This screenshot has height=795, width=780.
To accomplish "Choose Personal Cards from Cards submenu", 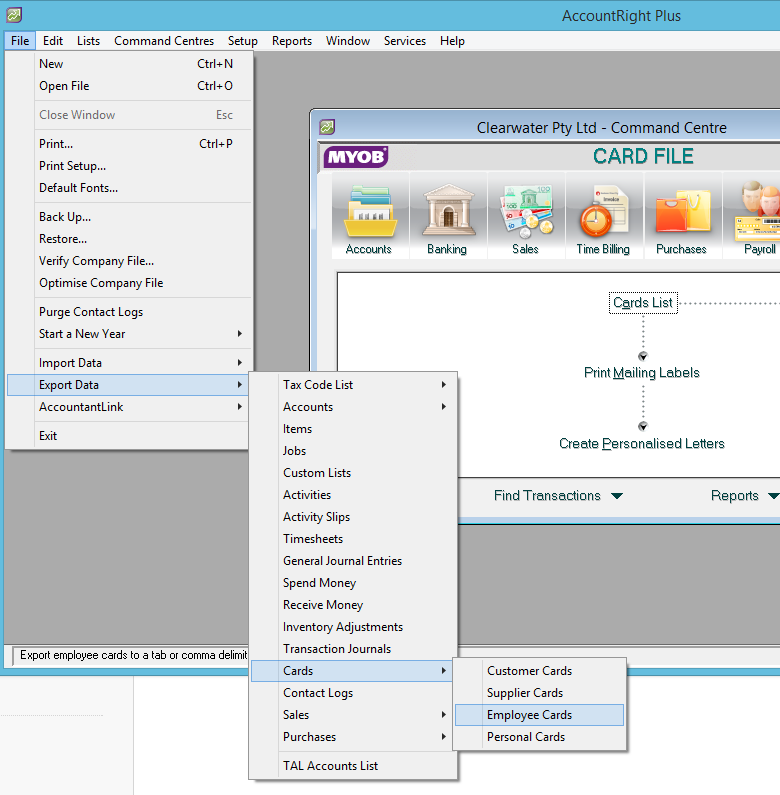I will pos(540,737).
